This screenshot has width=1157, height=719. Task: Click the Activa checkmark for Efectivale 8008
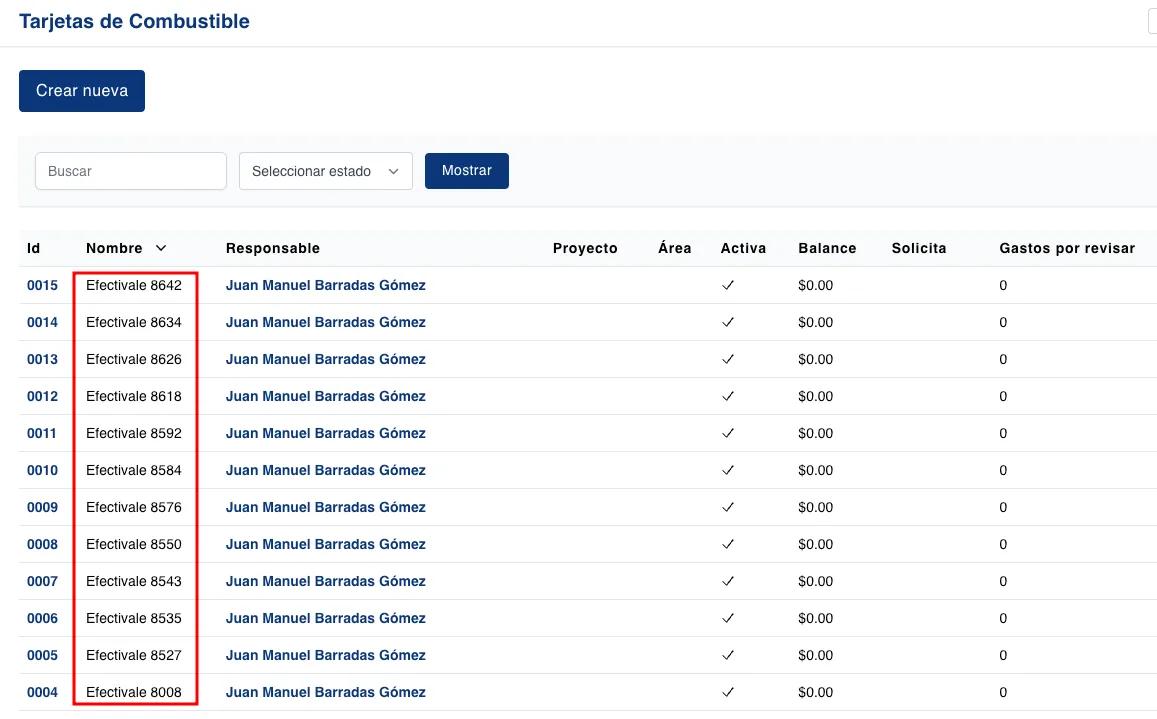point(728,692)
